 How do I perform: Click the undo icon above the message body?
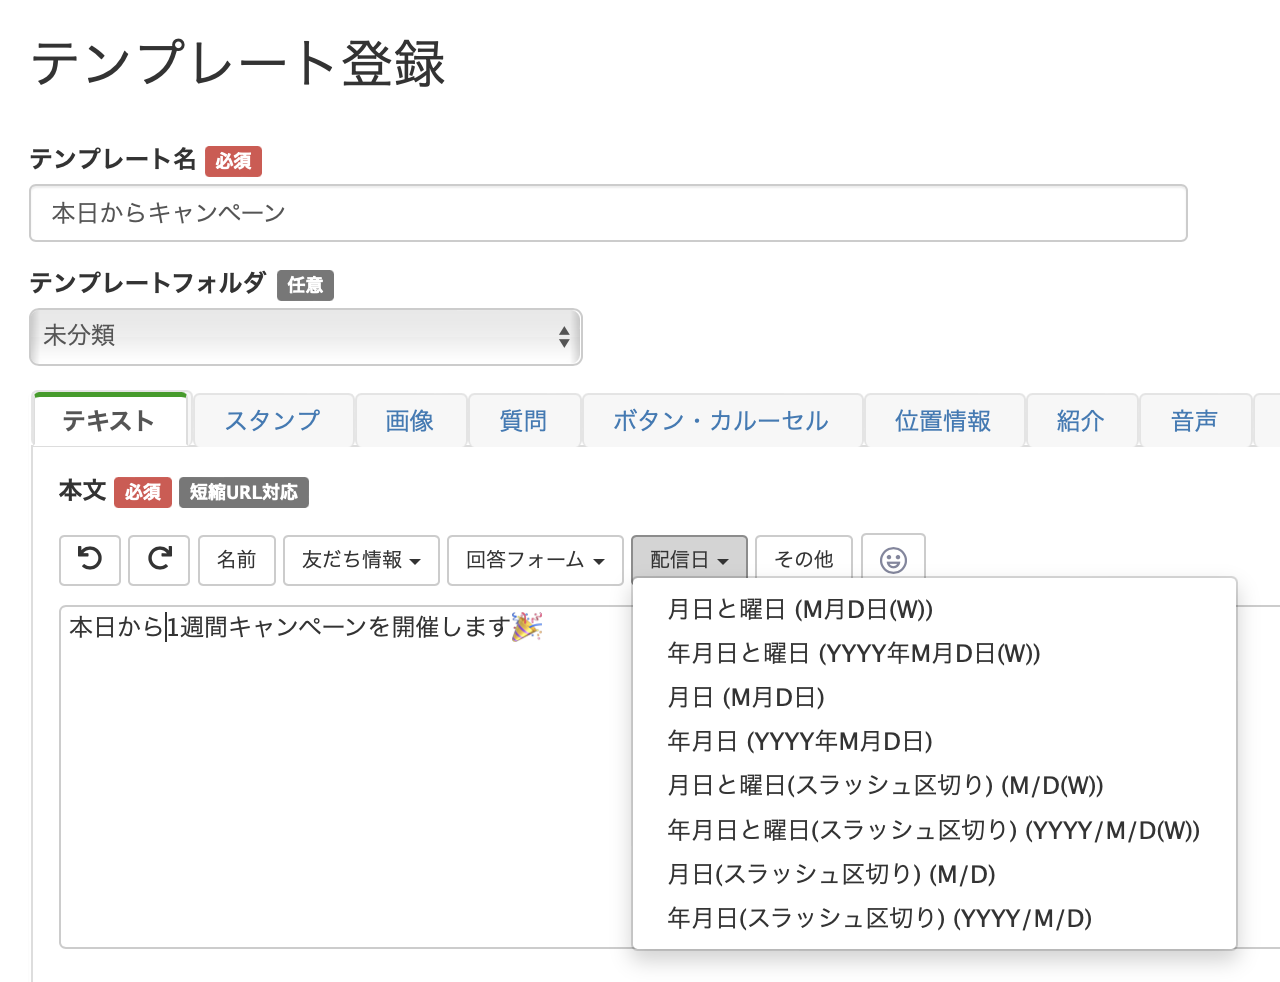(x=90, y=560)
